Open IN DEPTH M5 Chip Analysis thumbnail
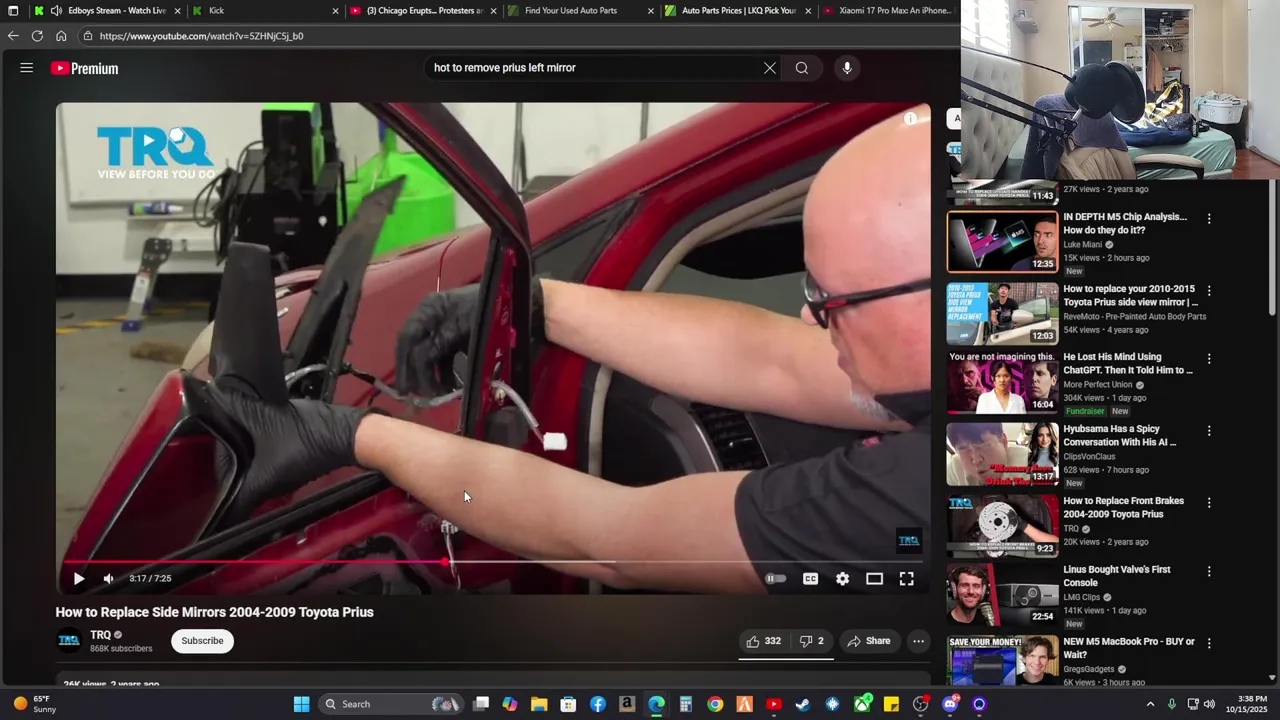This screenshot has width=1280, height=720. pyautogui.click(x=1002, y=241)
